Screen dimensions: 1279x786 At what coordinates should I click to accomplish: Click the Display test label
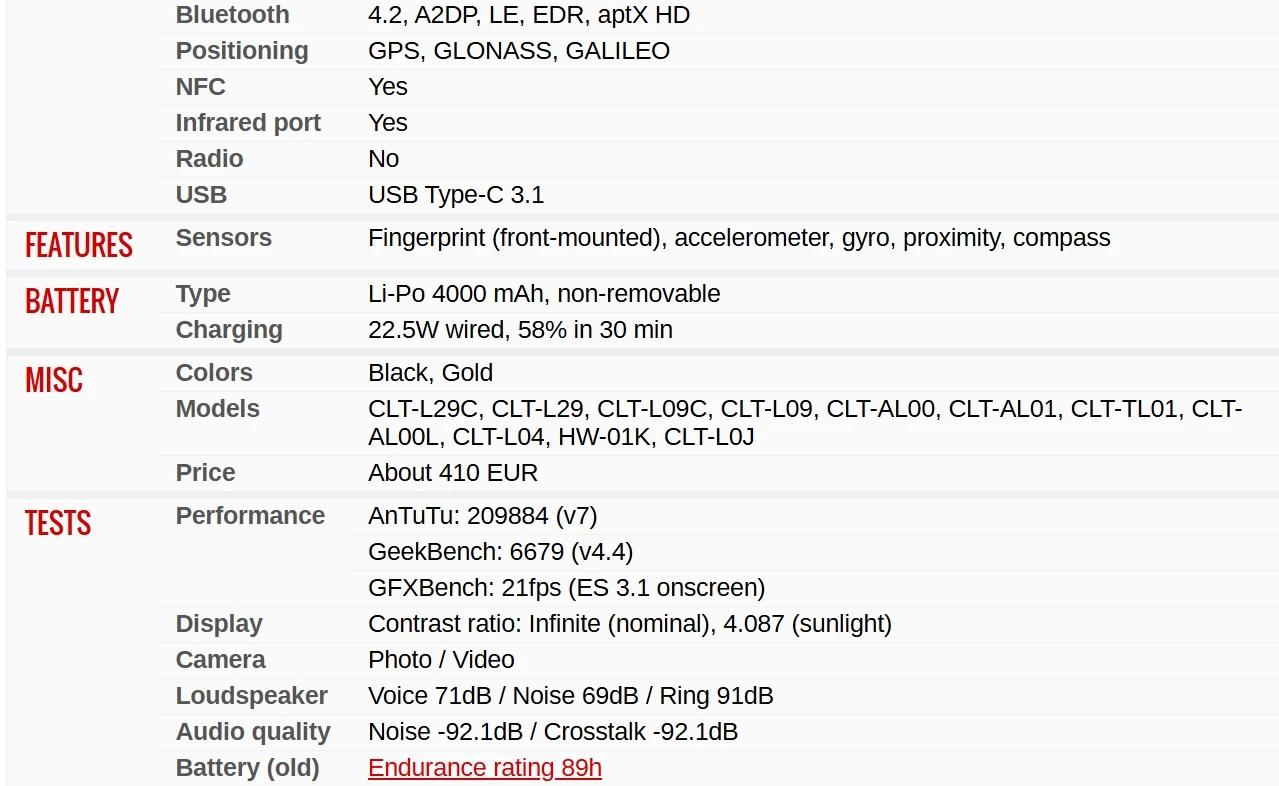click(x=219, y=624)
